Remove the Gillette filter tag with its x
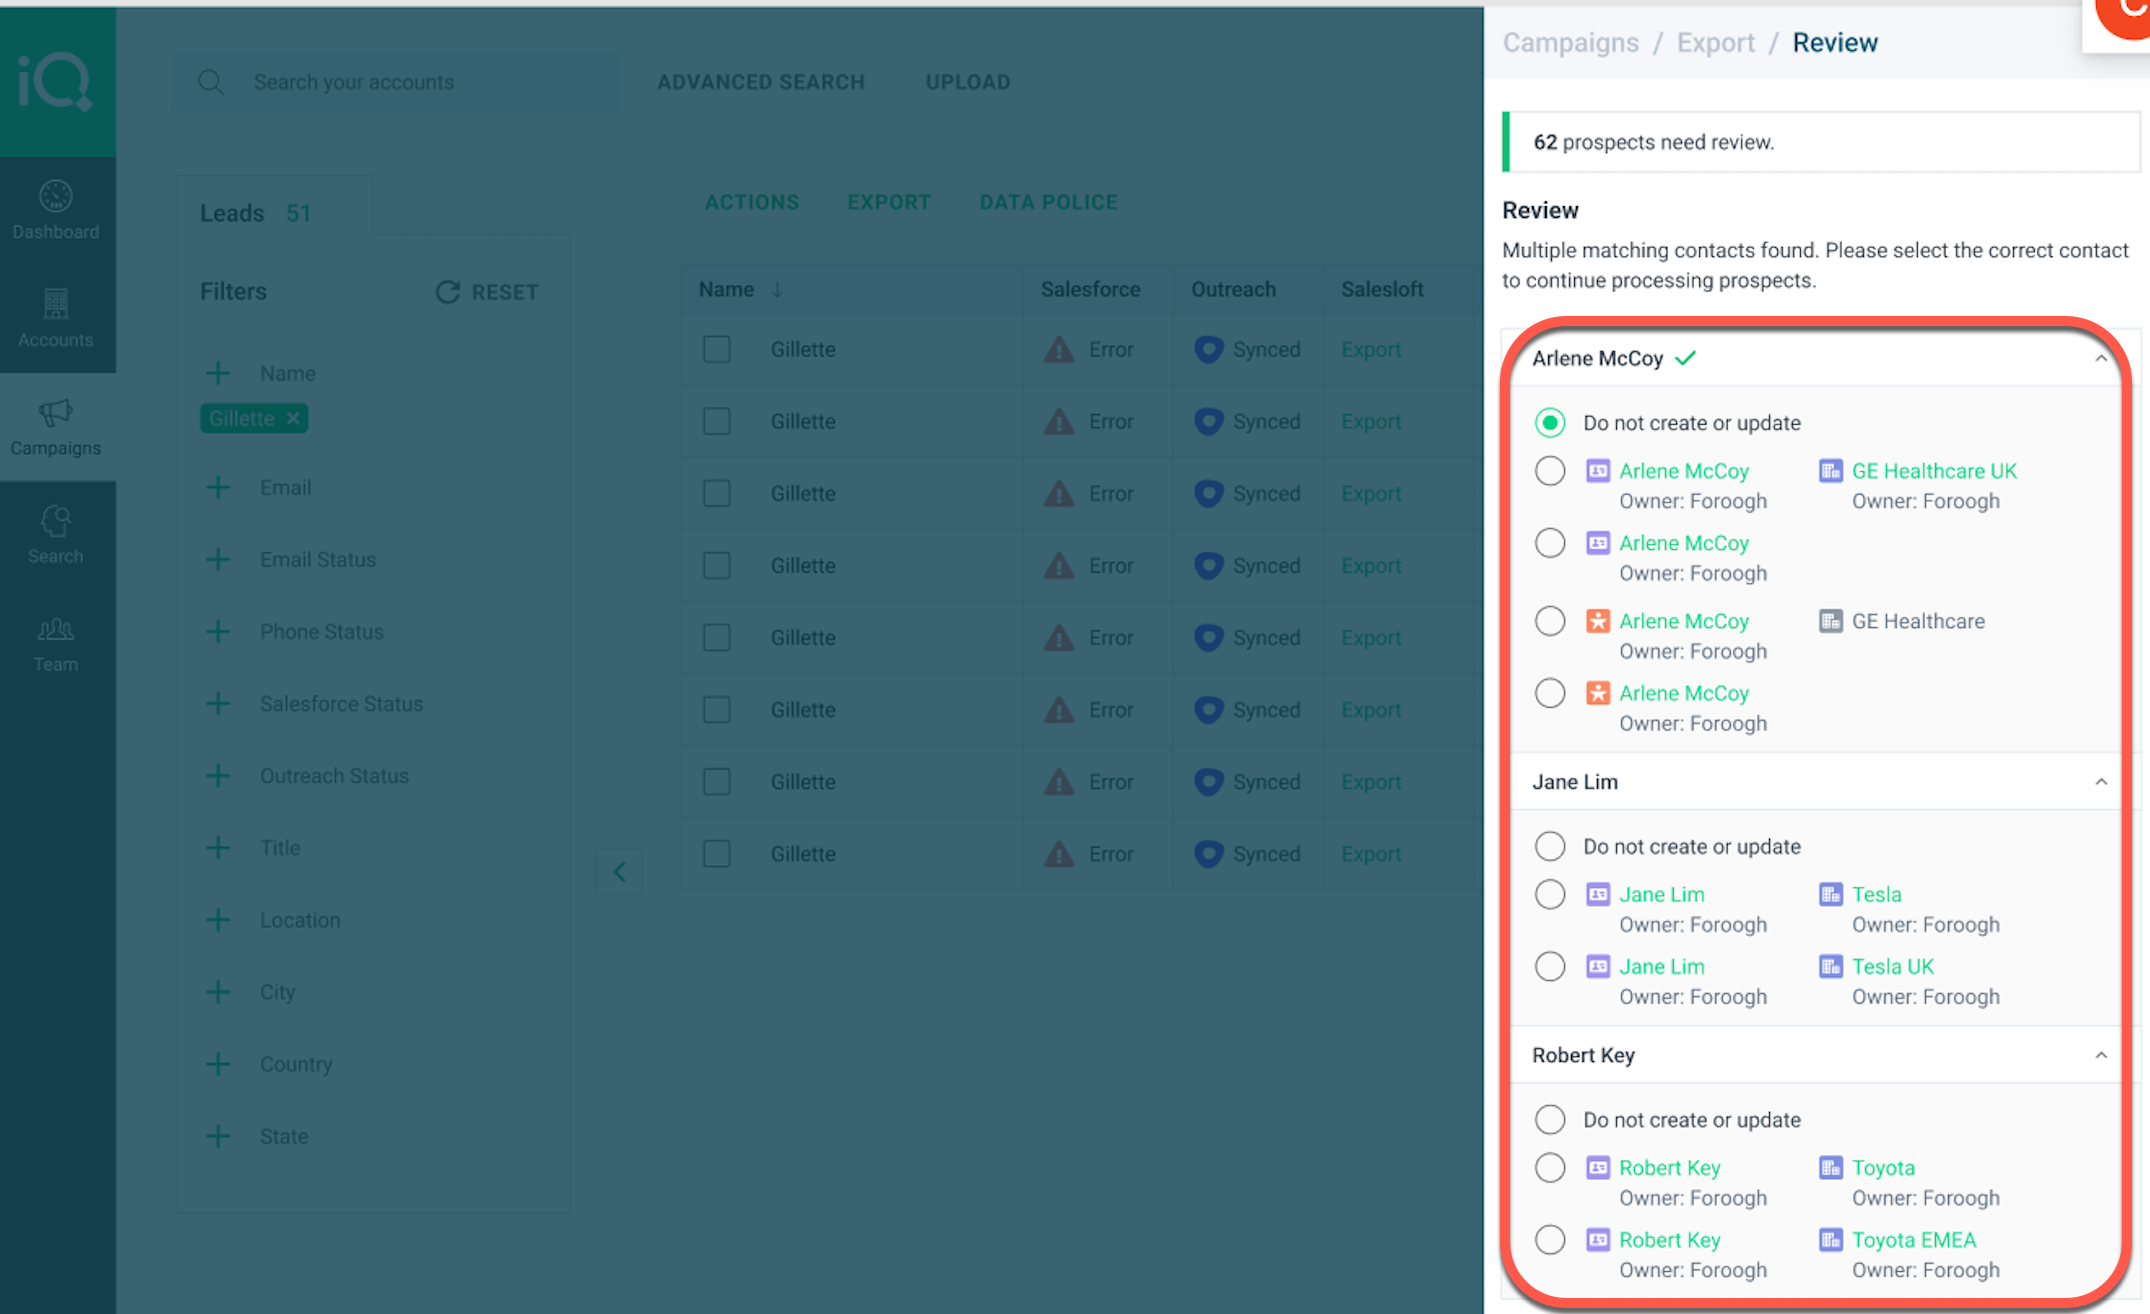 [x=293, y=418]
